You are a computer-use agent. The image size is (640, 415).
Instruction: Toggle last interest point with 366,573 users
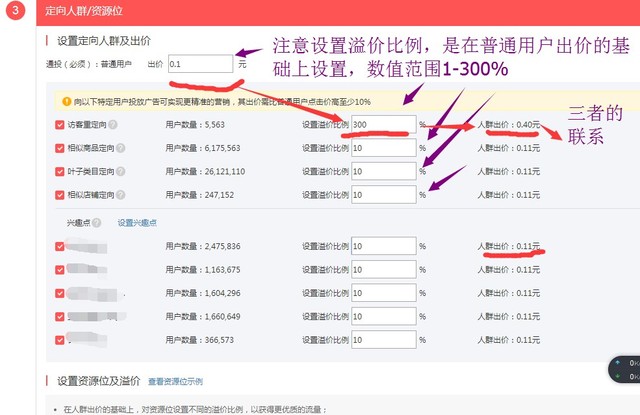(x=60, y=340)
